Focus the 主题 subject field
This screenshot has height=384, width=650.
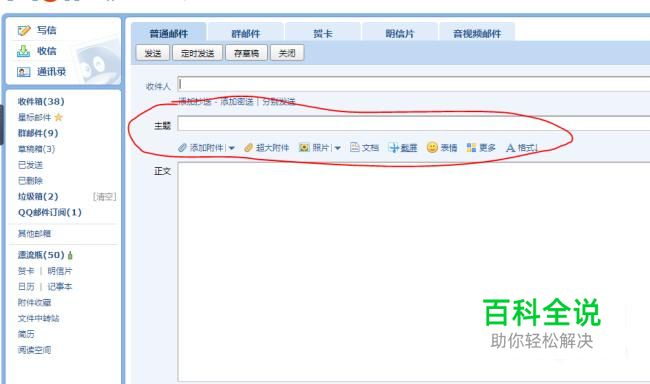[x=414, y=124]
